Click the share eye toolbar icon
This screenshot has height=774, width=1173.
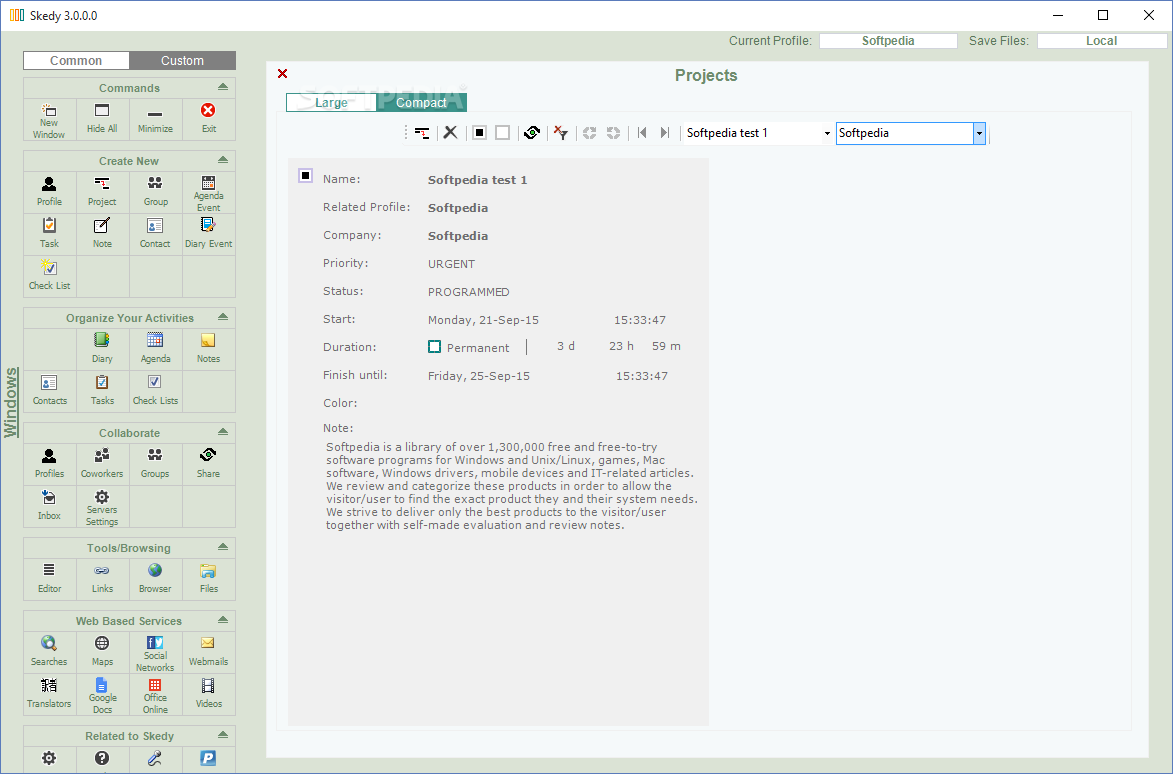tap(532, 132)
